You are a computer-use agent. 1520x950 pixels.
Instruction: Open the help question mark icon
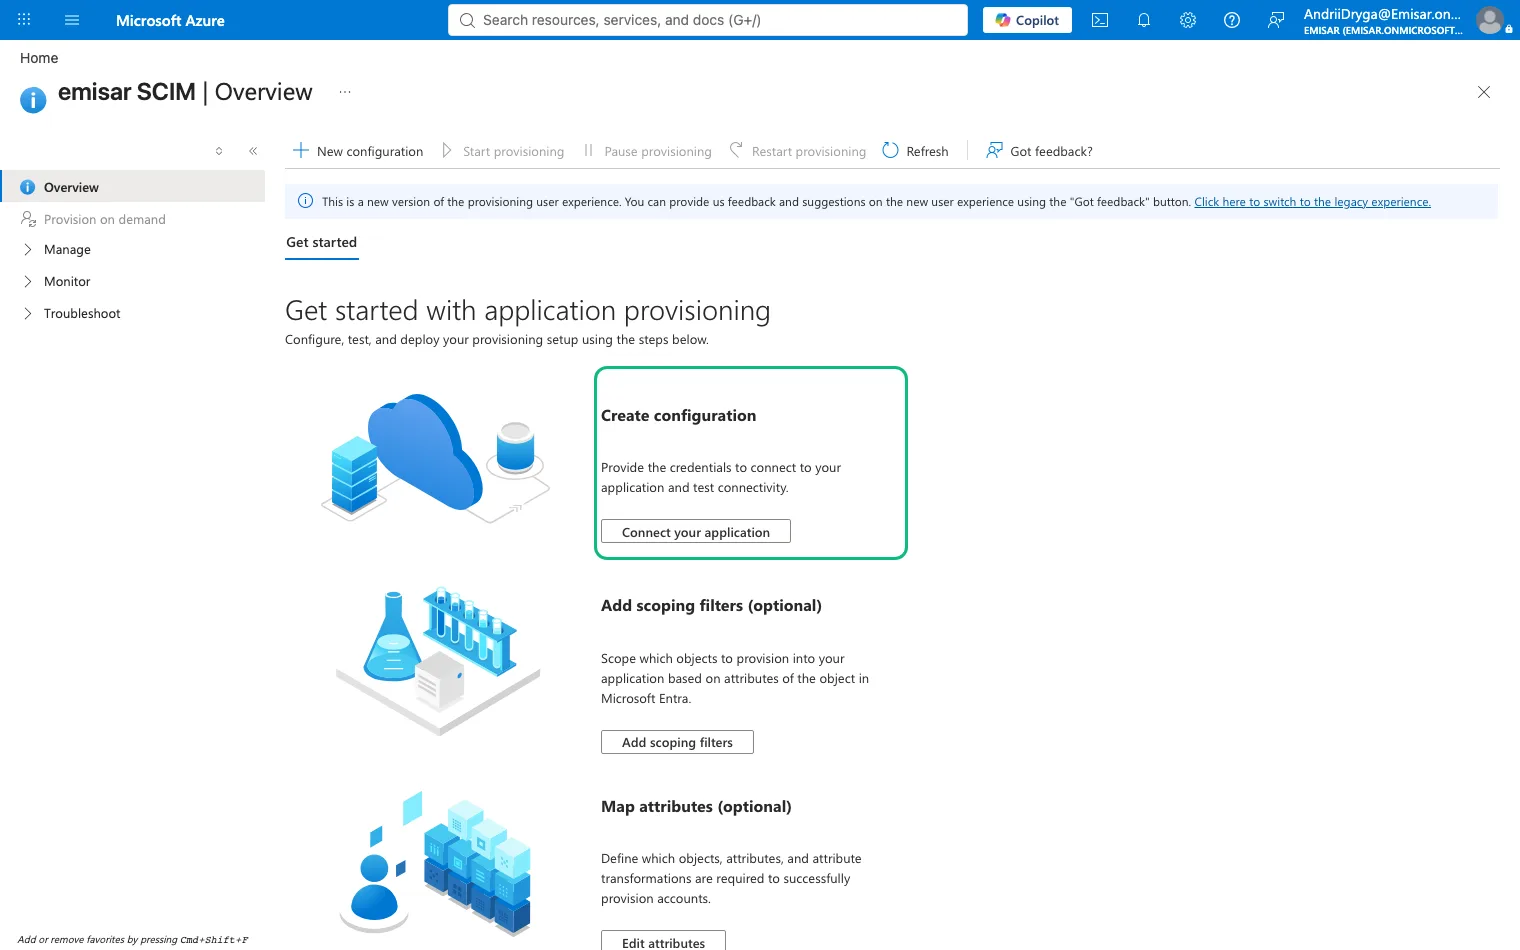(x=1232, y=20)
